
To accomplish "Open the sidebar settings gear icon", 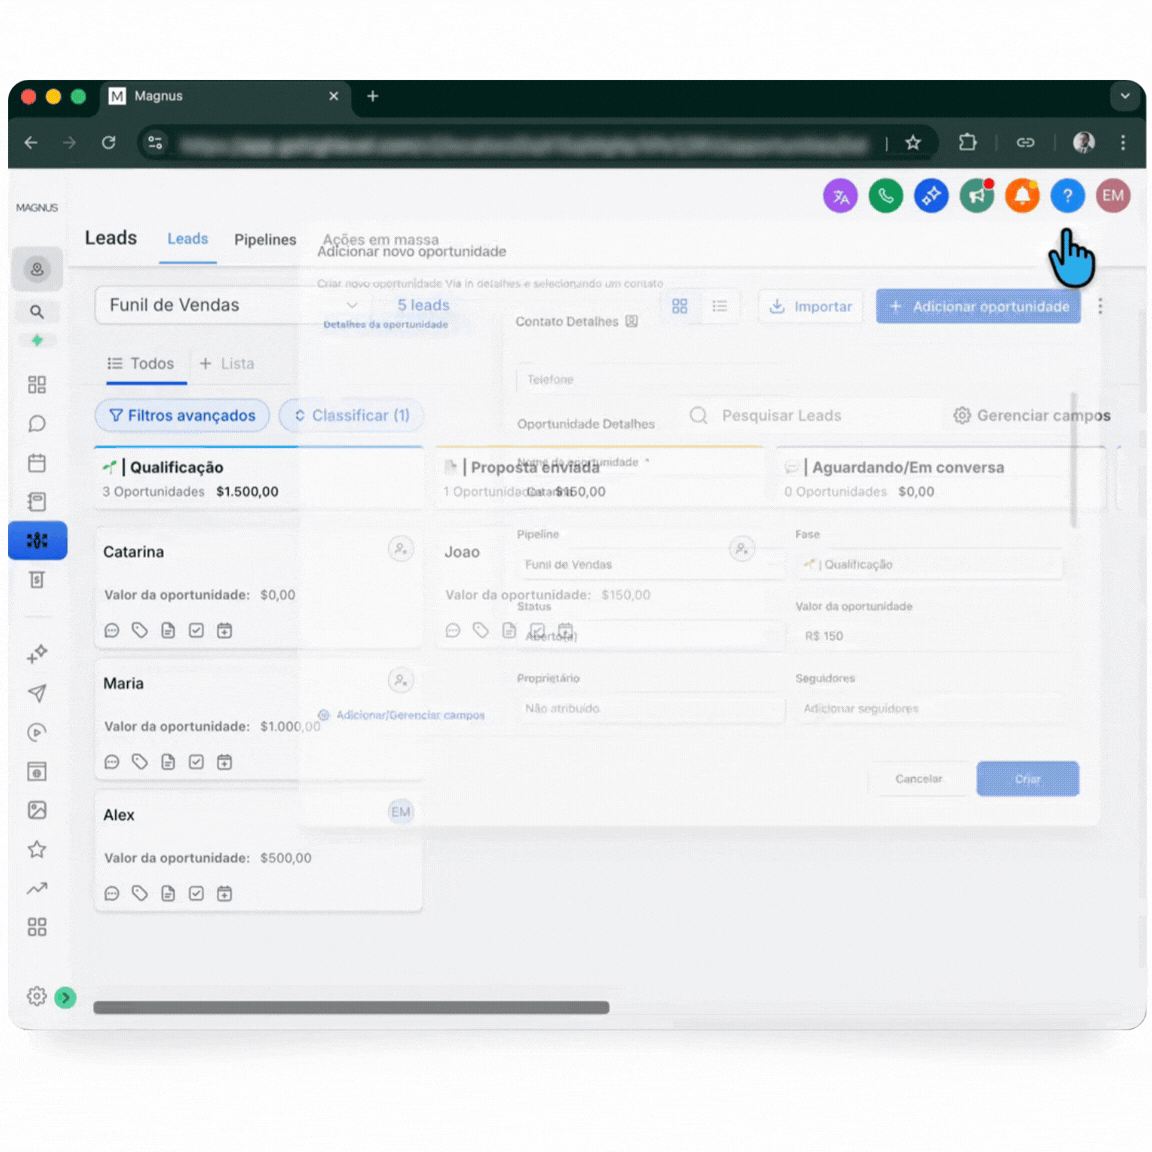I will 36,996.
